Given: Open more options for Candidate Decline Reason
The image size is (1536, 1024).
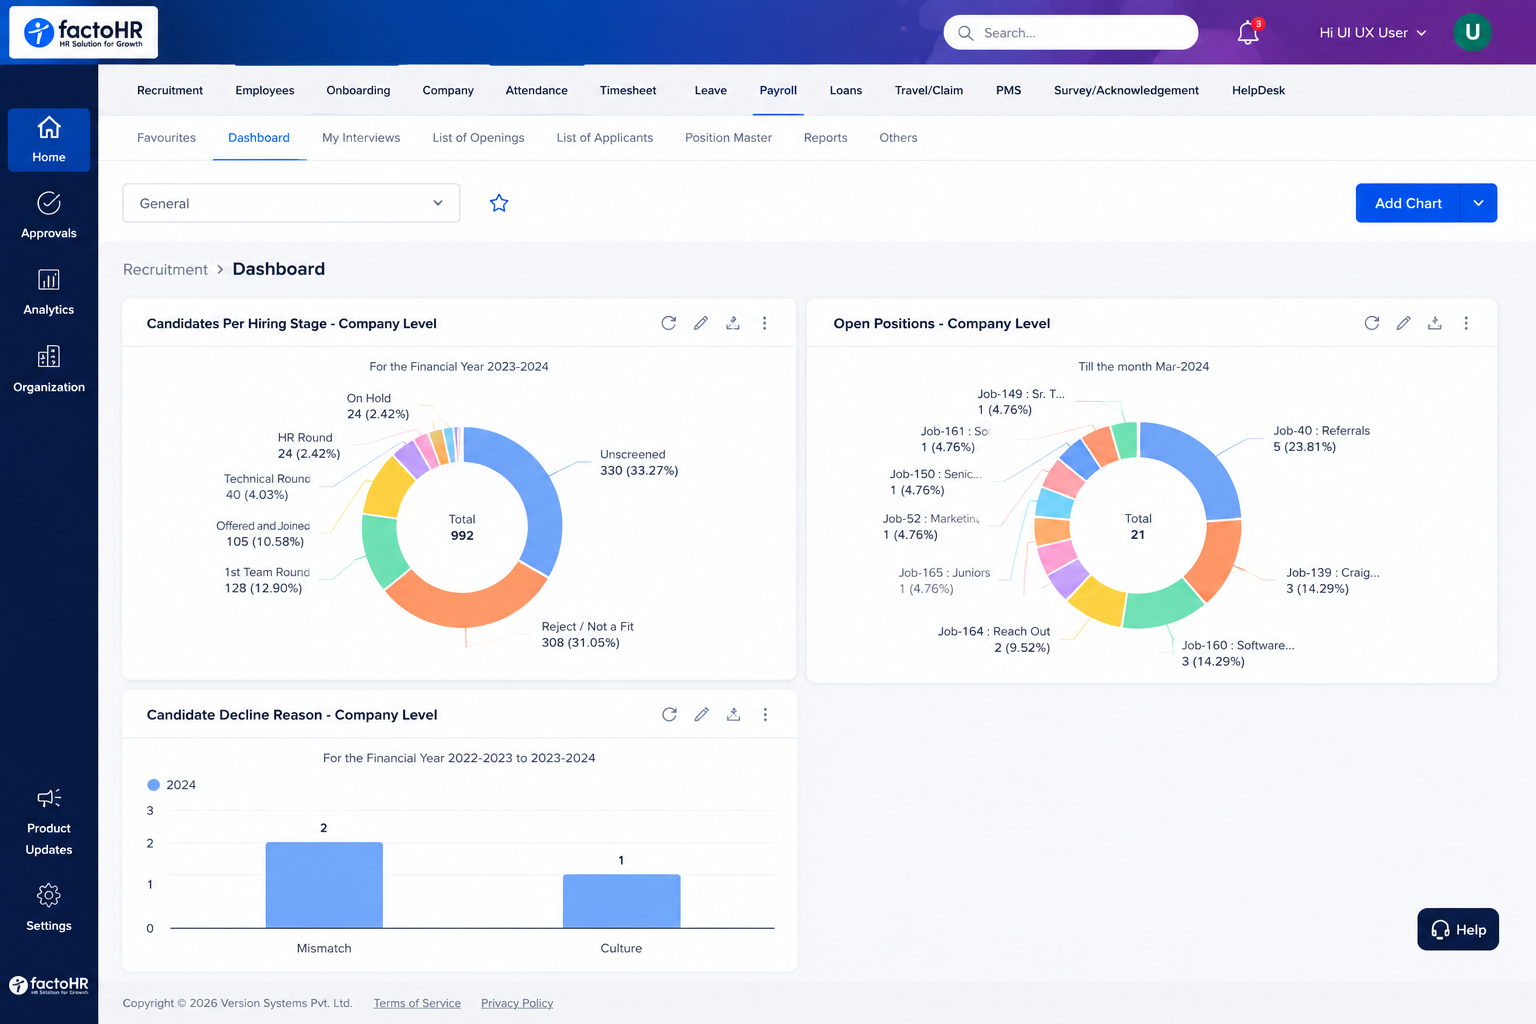Looking at the screenshot, I should coord(766,714).
